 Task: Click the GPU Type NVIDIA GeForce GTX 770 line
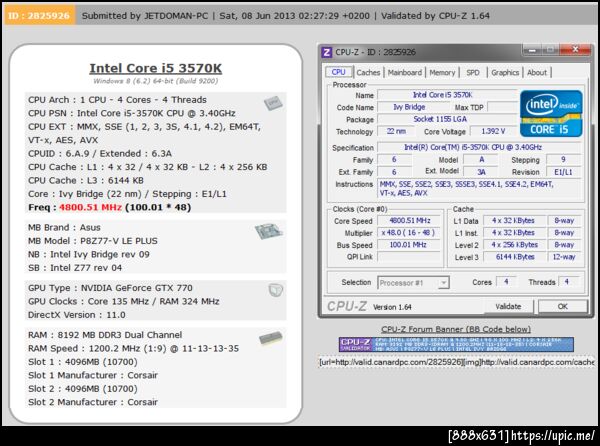click(110, 288)
